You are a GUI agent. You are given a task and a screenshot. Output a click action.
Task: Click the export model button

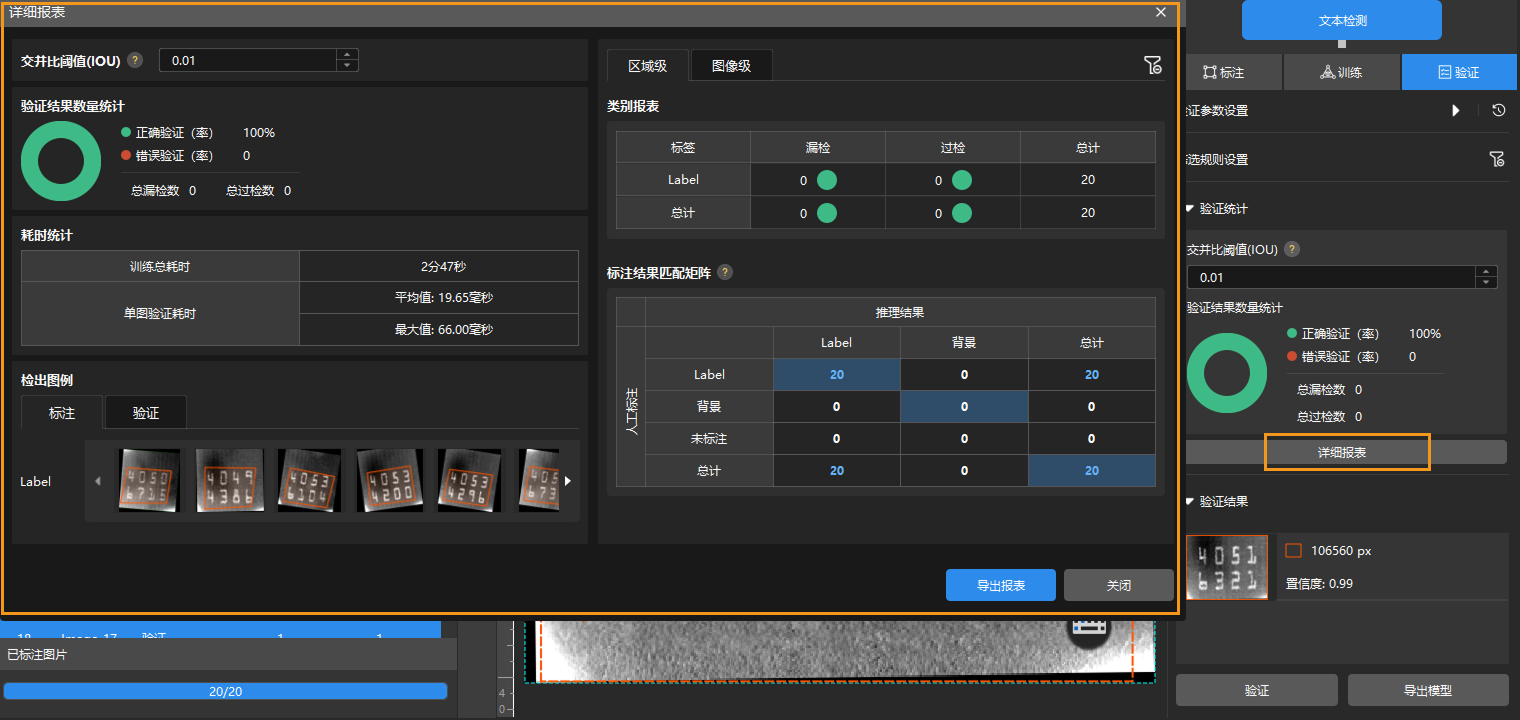tap(1428, 690)
